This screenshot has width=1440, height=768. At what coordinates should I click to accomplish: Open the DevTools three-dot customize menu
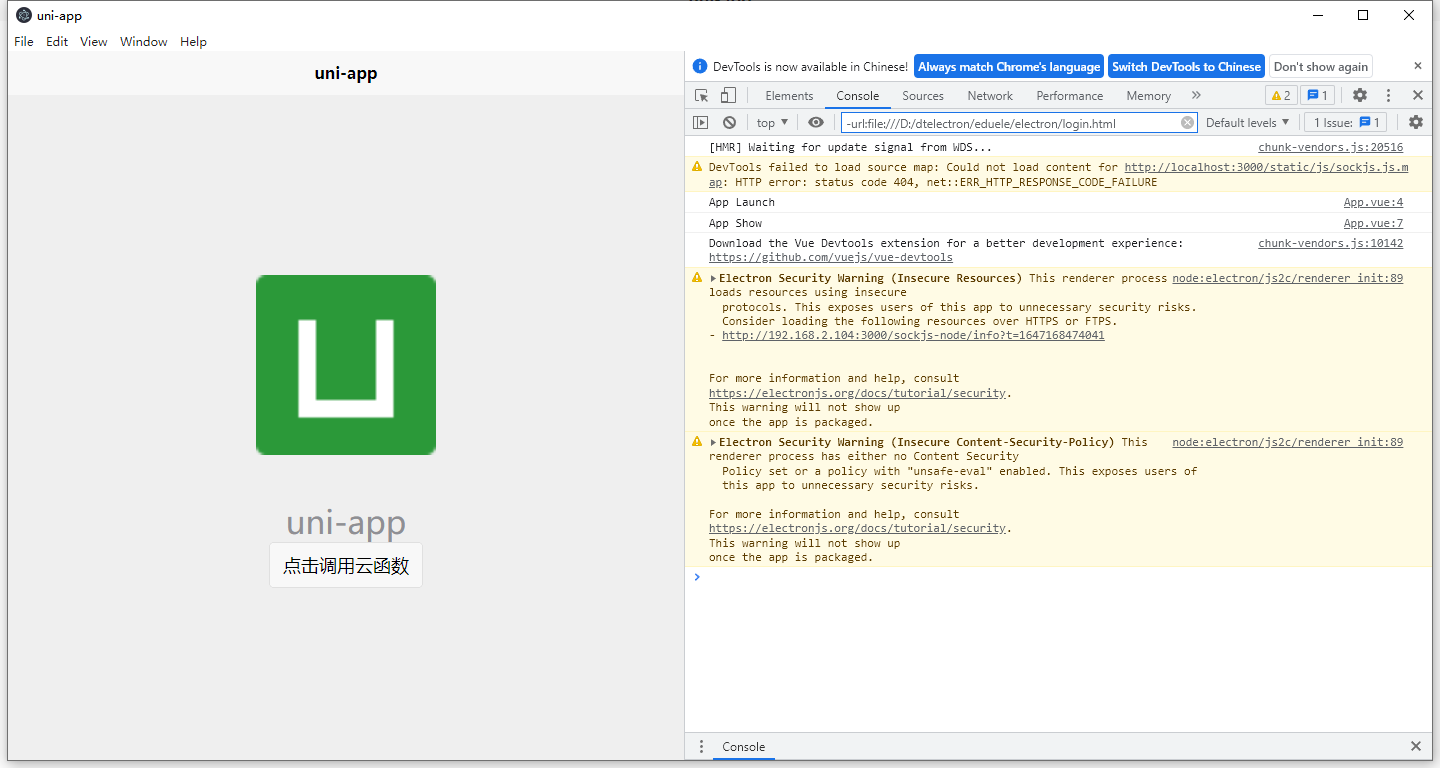click(x=1388, y=96)
